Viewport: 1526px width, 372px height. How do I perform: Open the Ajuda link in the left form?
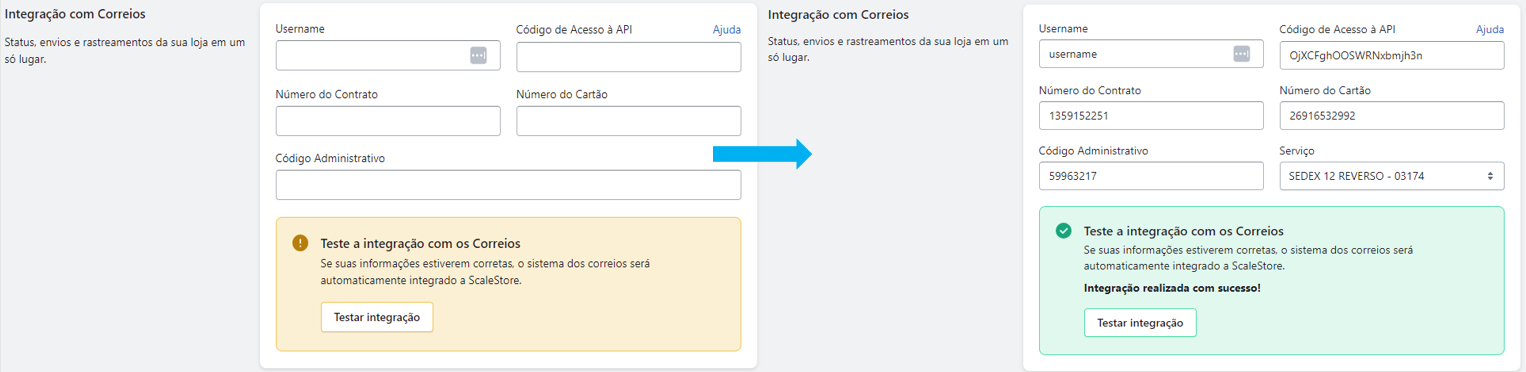click(727, 30)
